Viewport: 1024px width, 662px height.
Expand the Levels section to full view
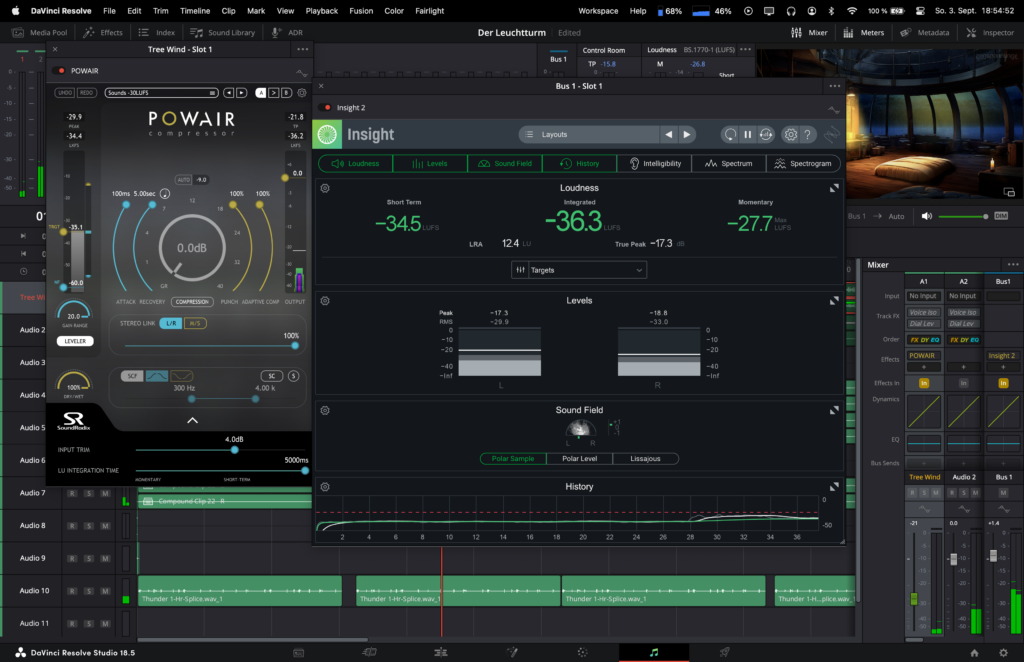(x=834, y=301)
